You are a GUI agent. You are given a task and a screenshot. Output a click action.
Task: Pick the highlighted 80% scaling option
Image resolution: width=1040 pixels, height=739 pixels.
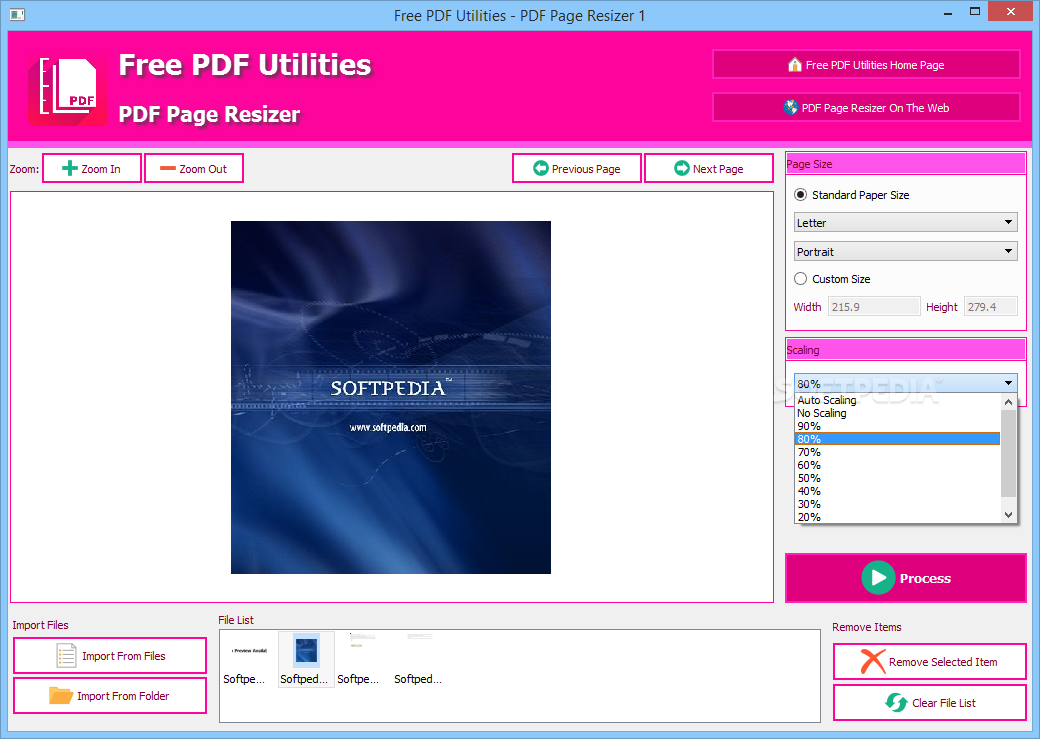pos(897,438)
